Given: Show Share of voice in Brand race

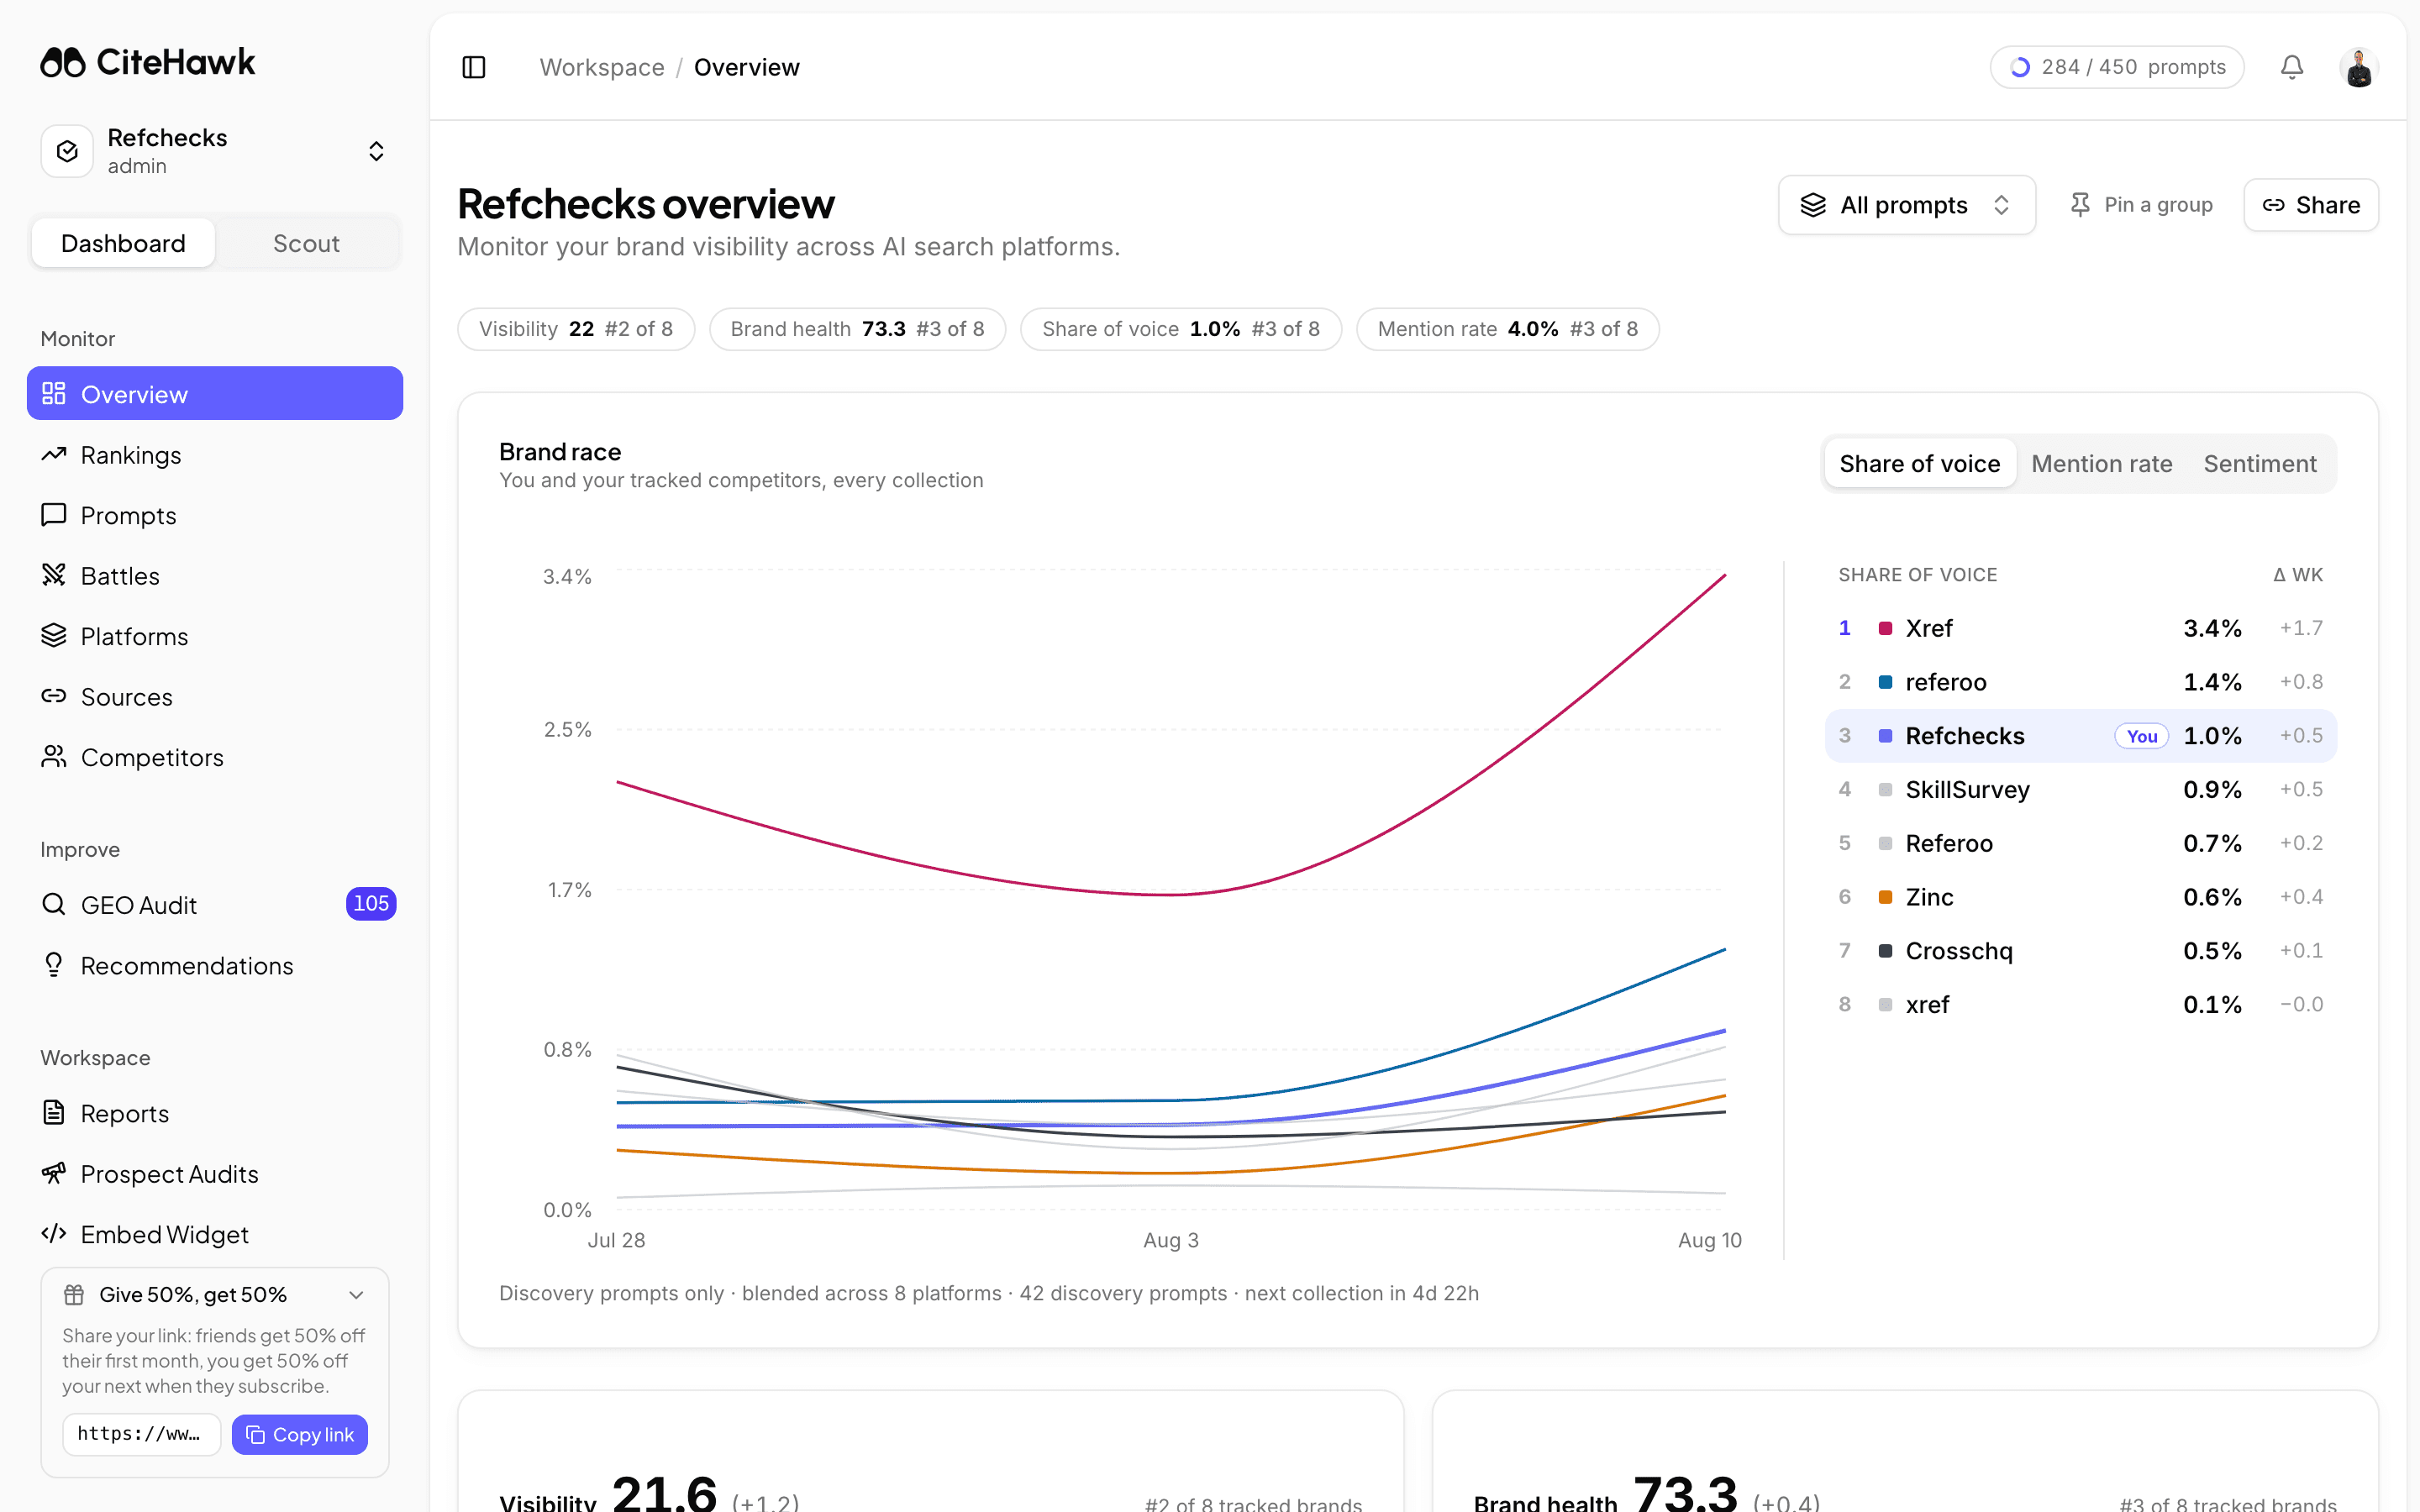Looking at the screenshot, I should 1919,464.
